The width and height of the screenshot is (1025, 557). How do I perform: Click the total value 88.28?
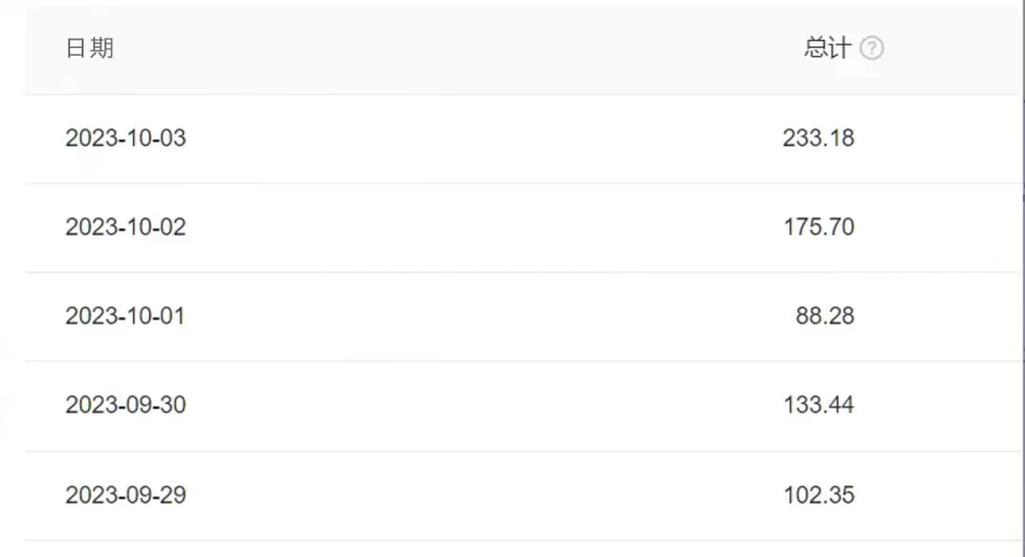pos(825,316)
